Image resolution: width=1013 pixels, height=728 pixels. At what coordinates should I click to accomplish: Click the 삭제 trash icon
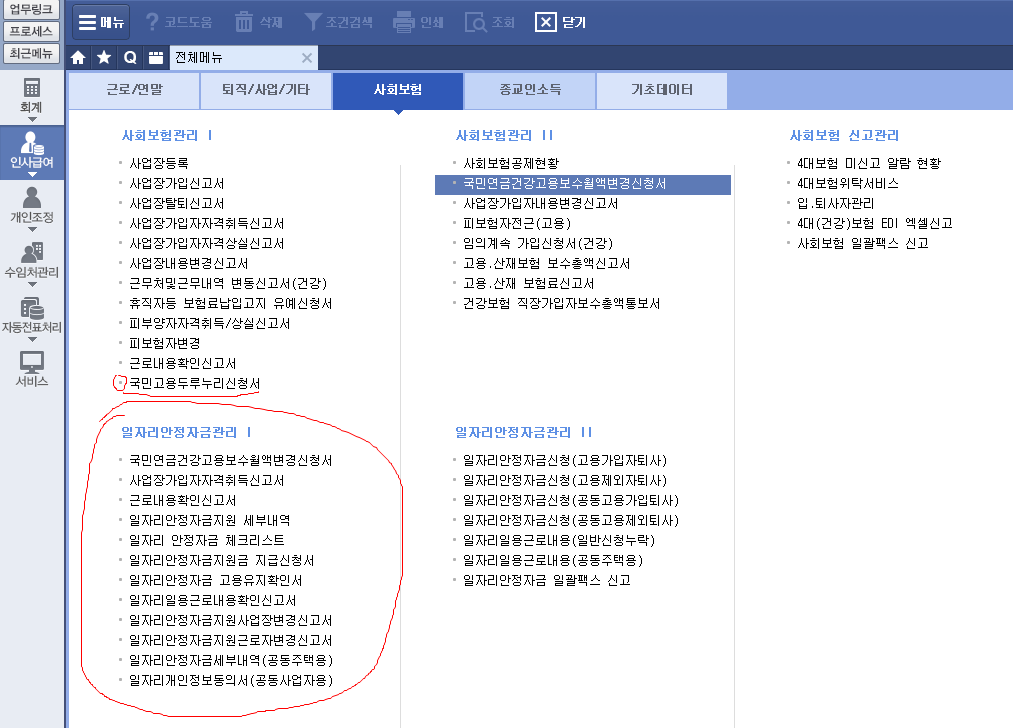click(x=244, y=22)
